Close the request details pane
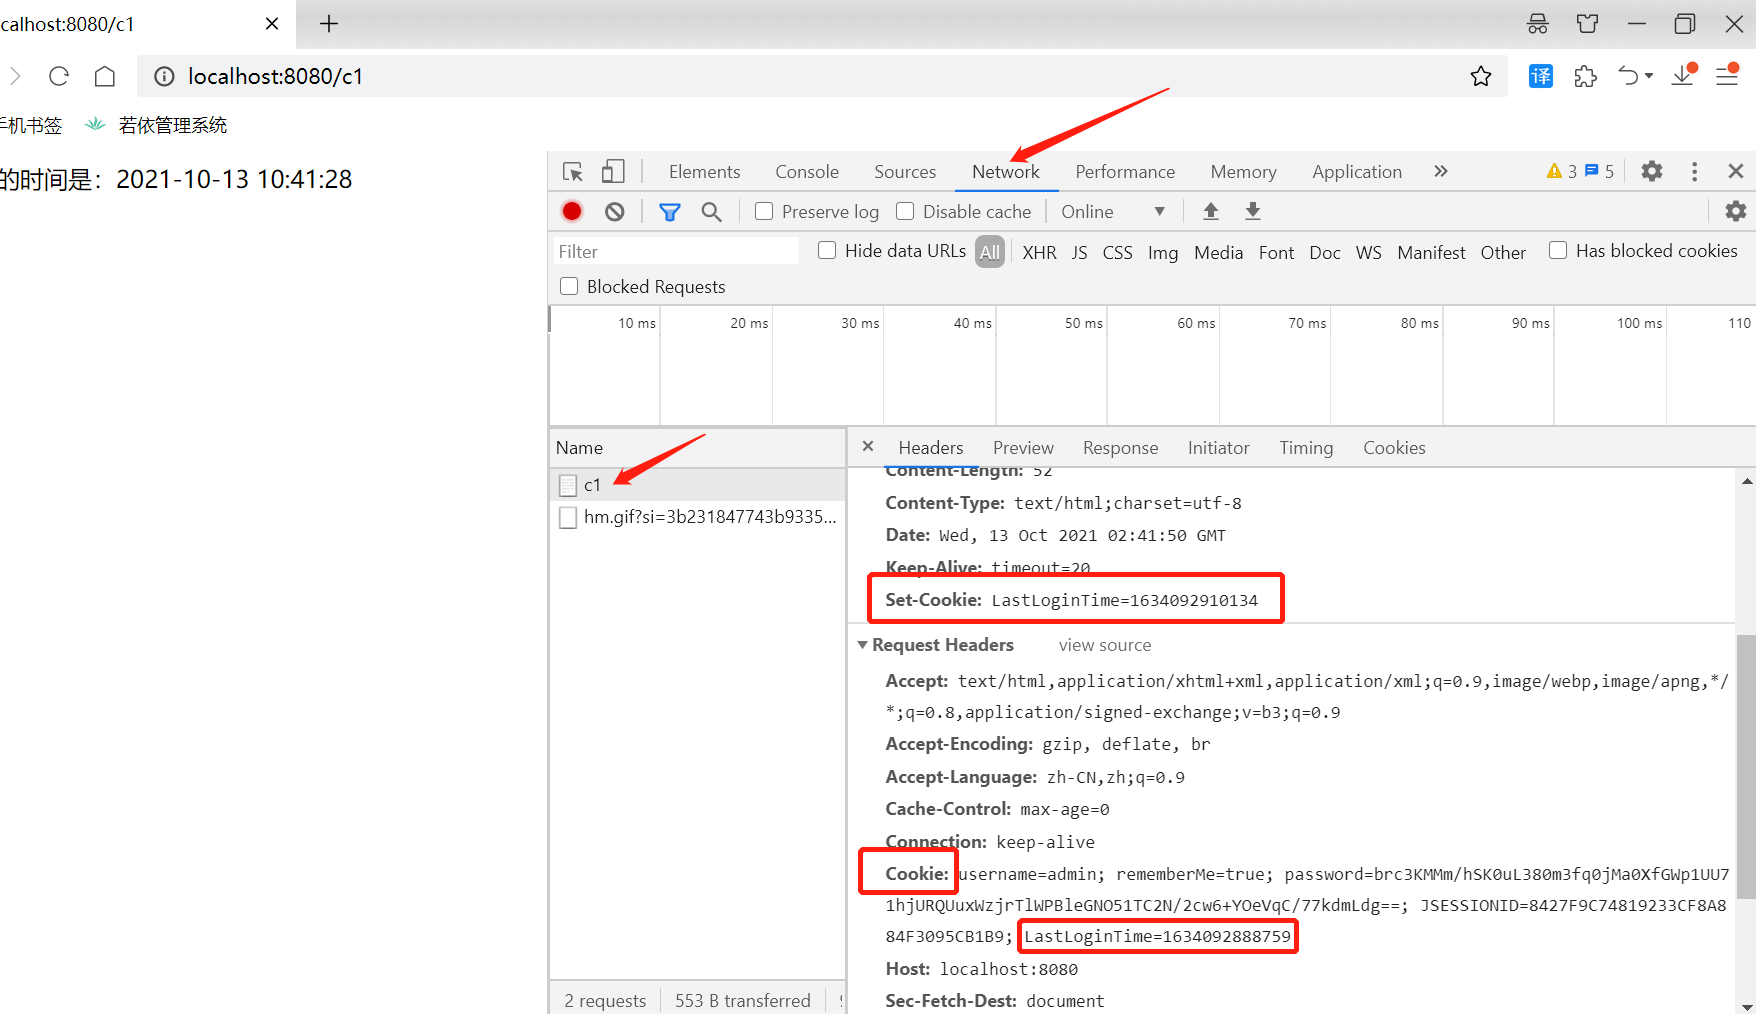 click(868, 446)
